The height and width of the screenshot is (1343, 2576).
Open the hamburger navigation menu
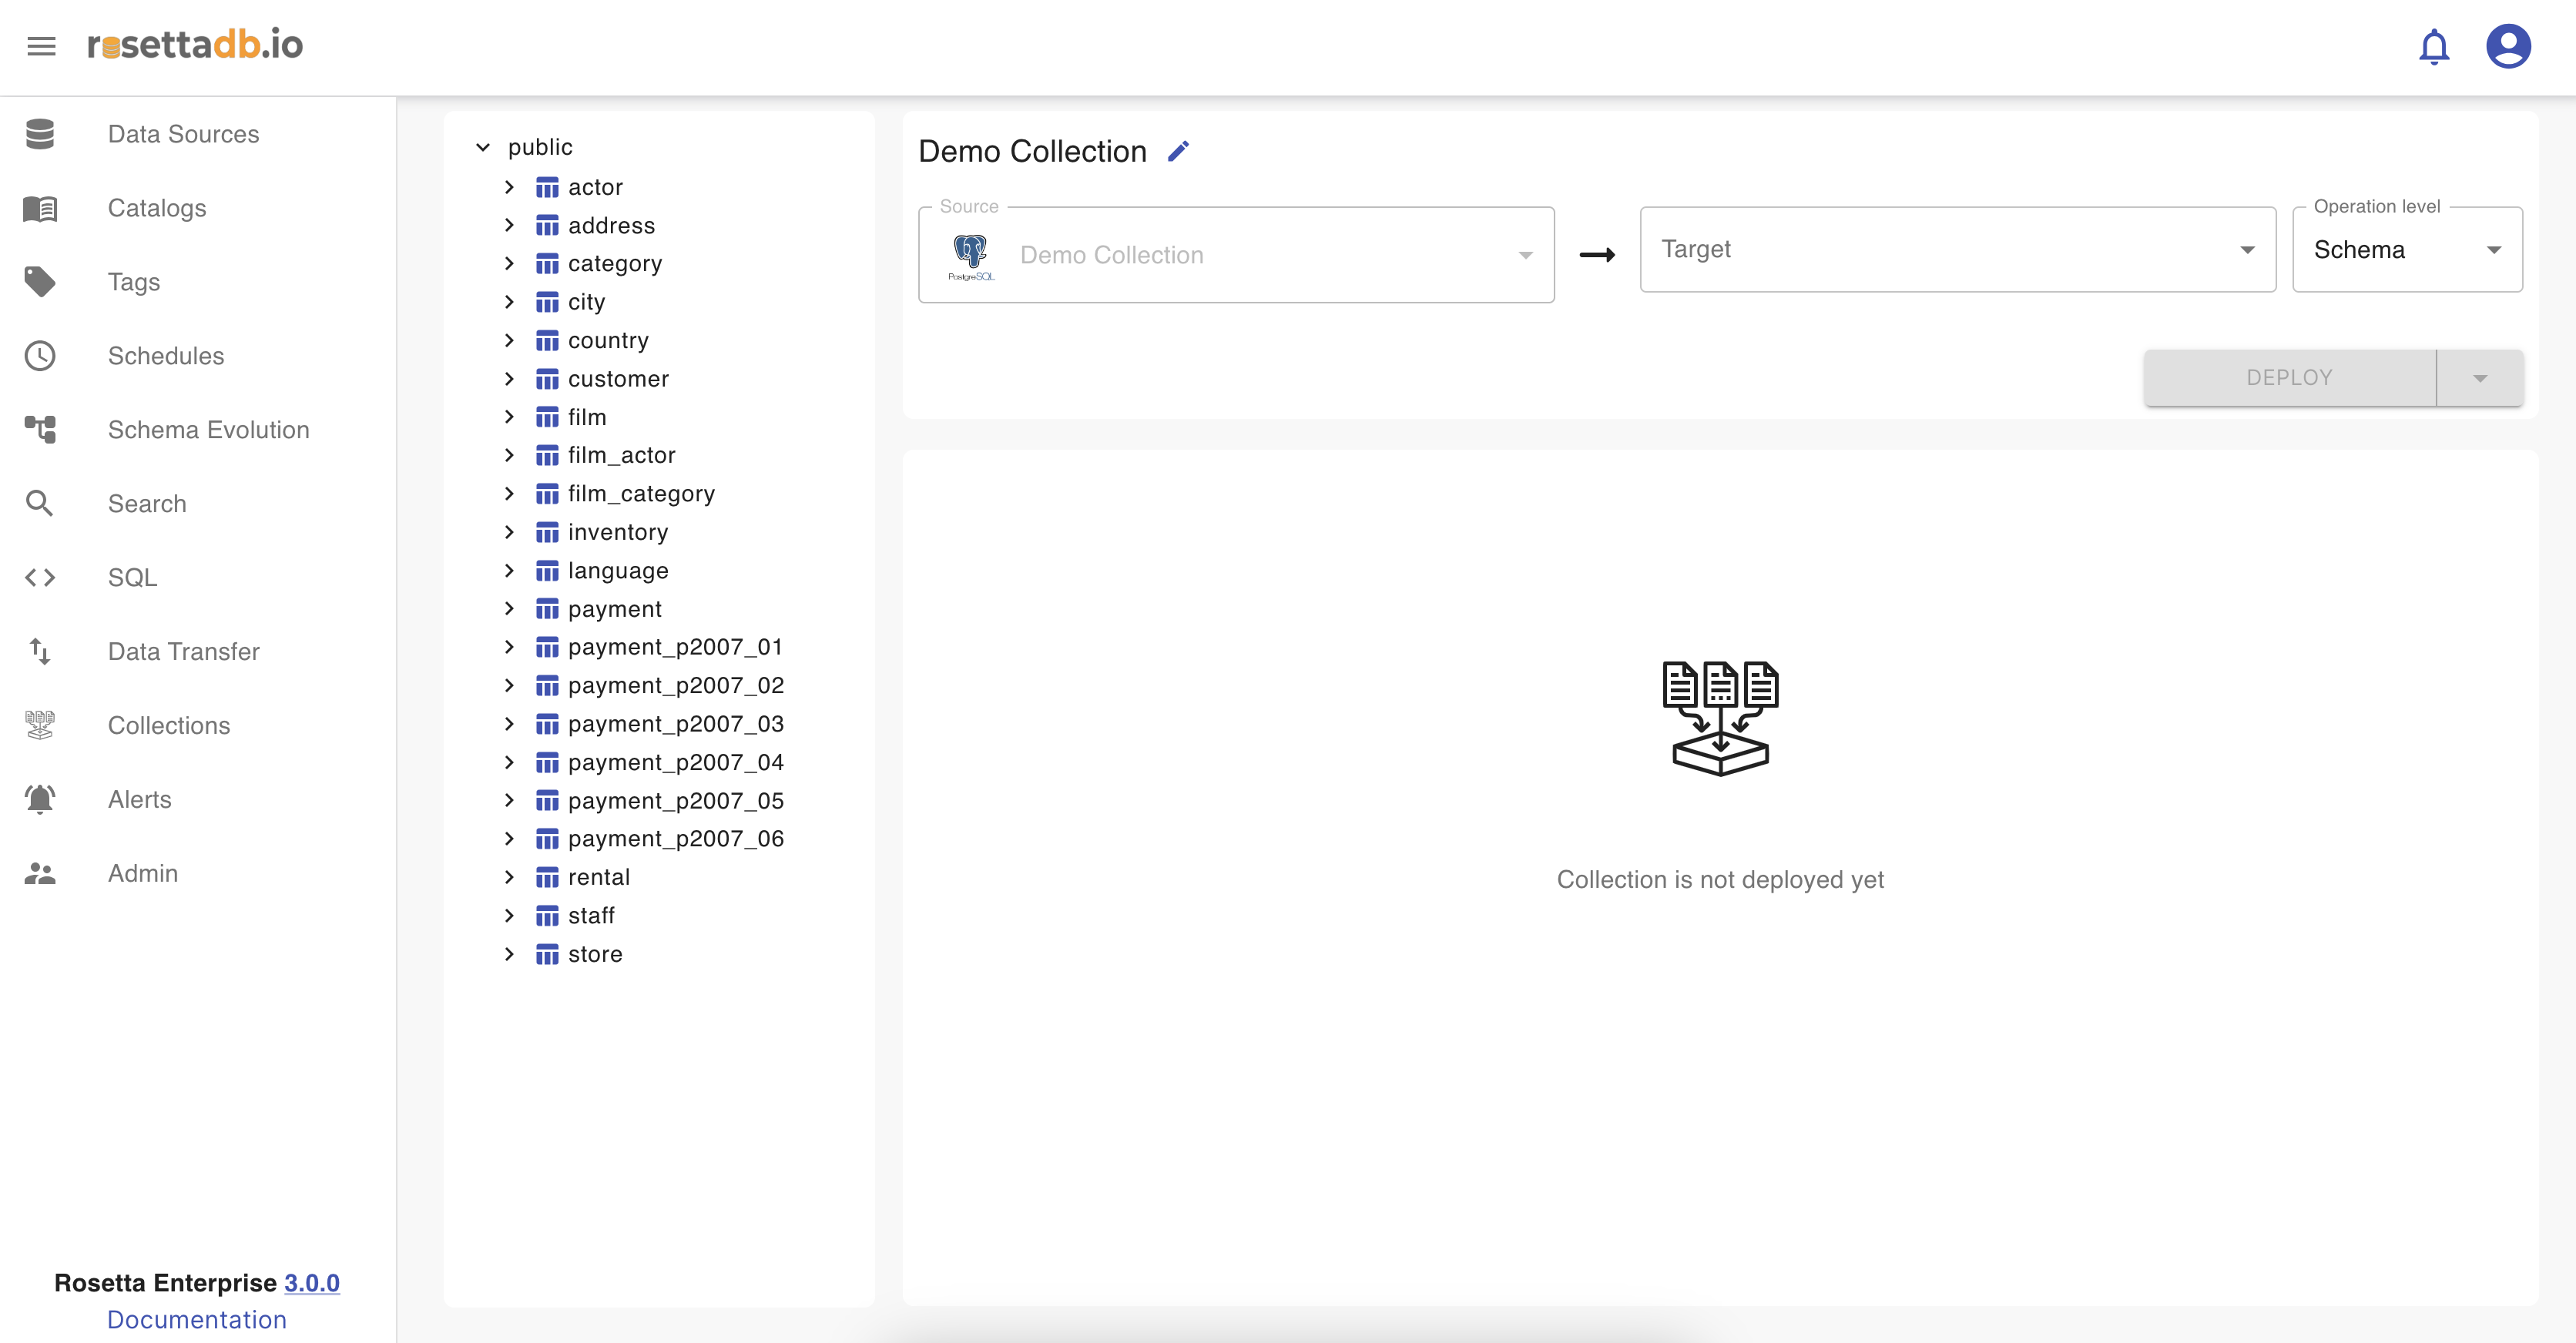point(41,46)
